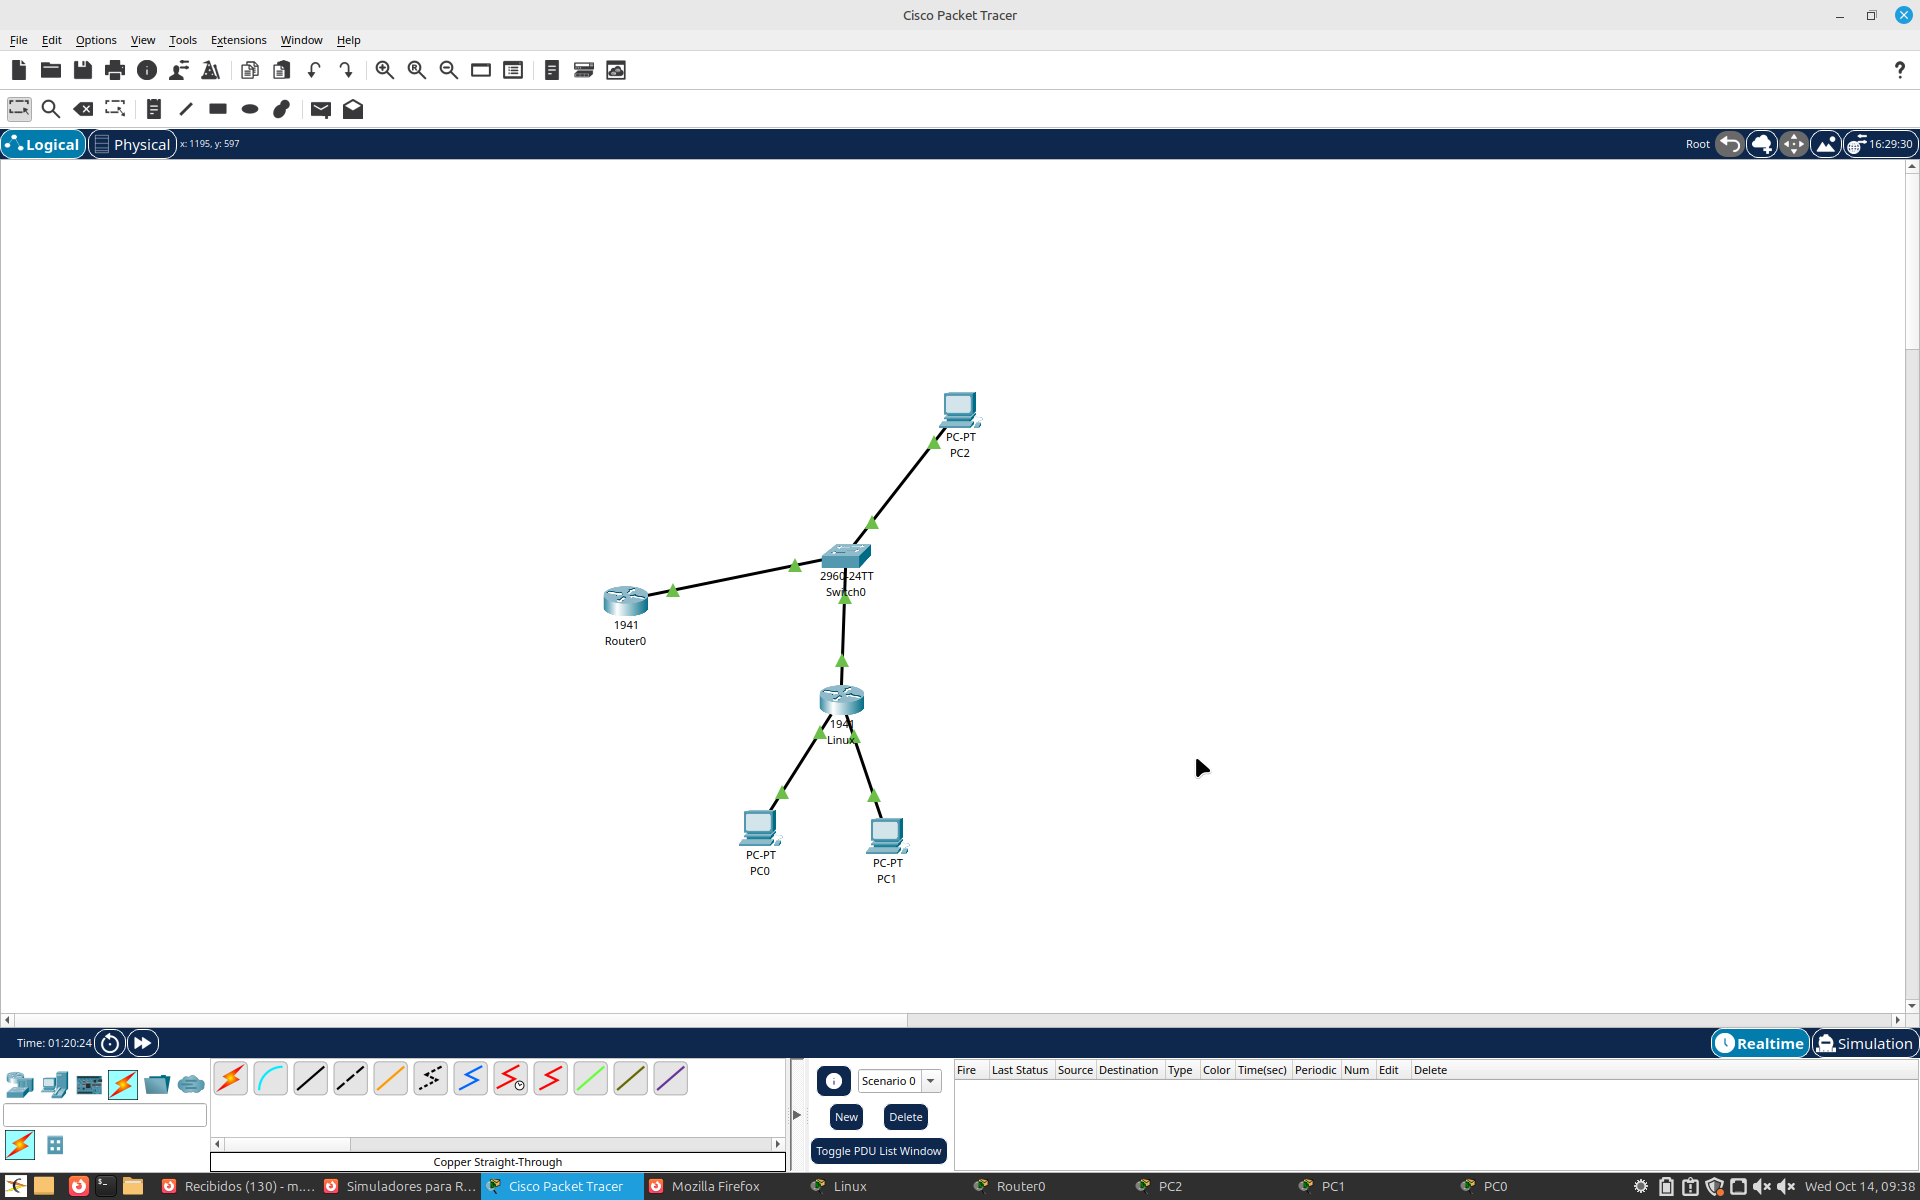This screenshot has width=1920, height=1200.
Task: Pick the Draw Ellipse tool
Action: tap(250, 109)
